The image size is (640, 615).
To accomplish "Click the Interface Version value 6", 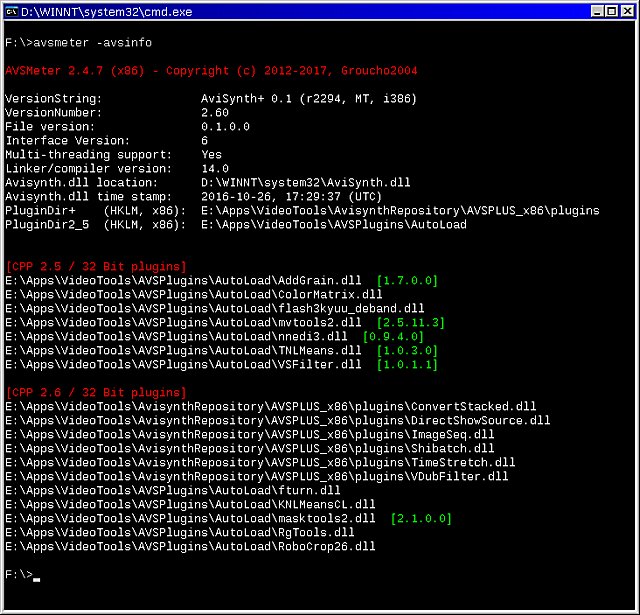I will click(204, 140).
